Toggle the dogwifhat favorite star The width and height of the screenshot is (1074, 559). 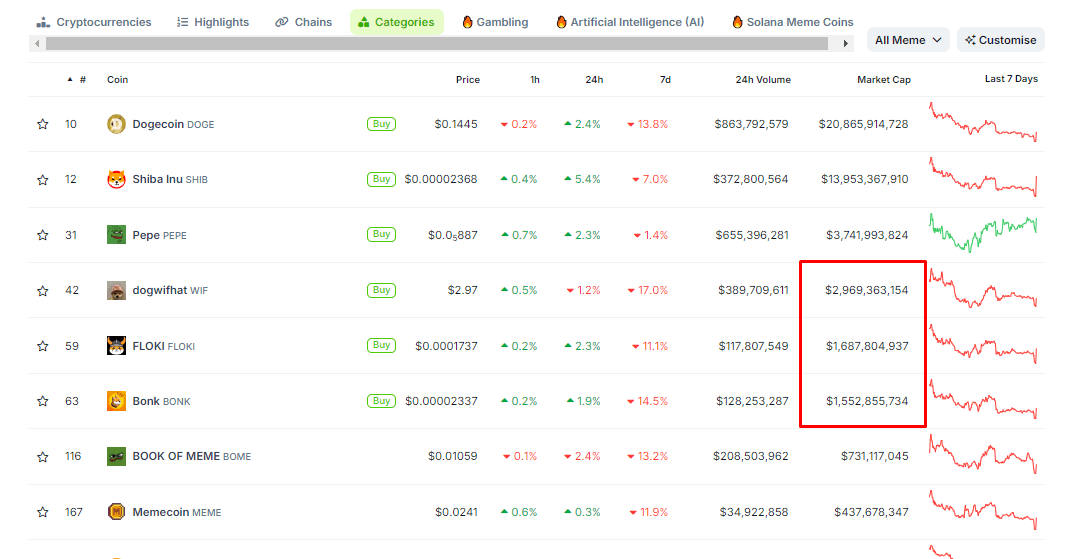(x=42, y=290)
